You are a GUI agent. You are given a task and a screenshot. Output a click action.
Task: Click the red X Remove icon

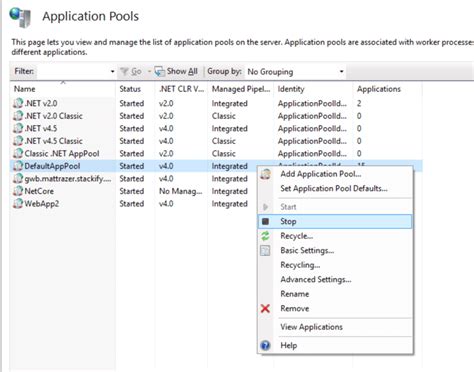[265, 308]
